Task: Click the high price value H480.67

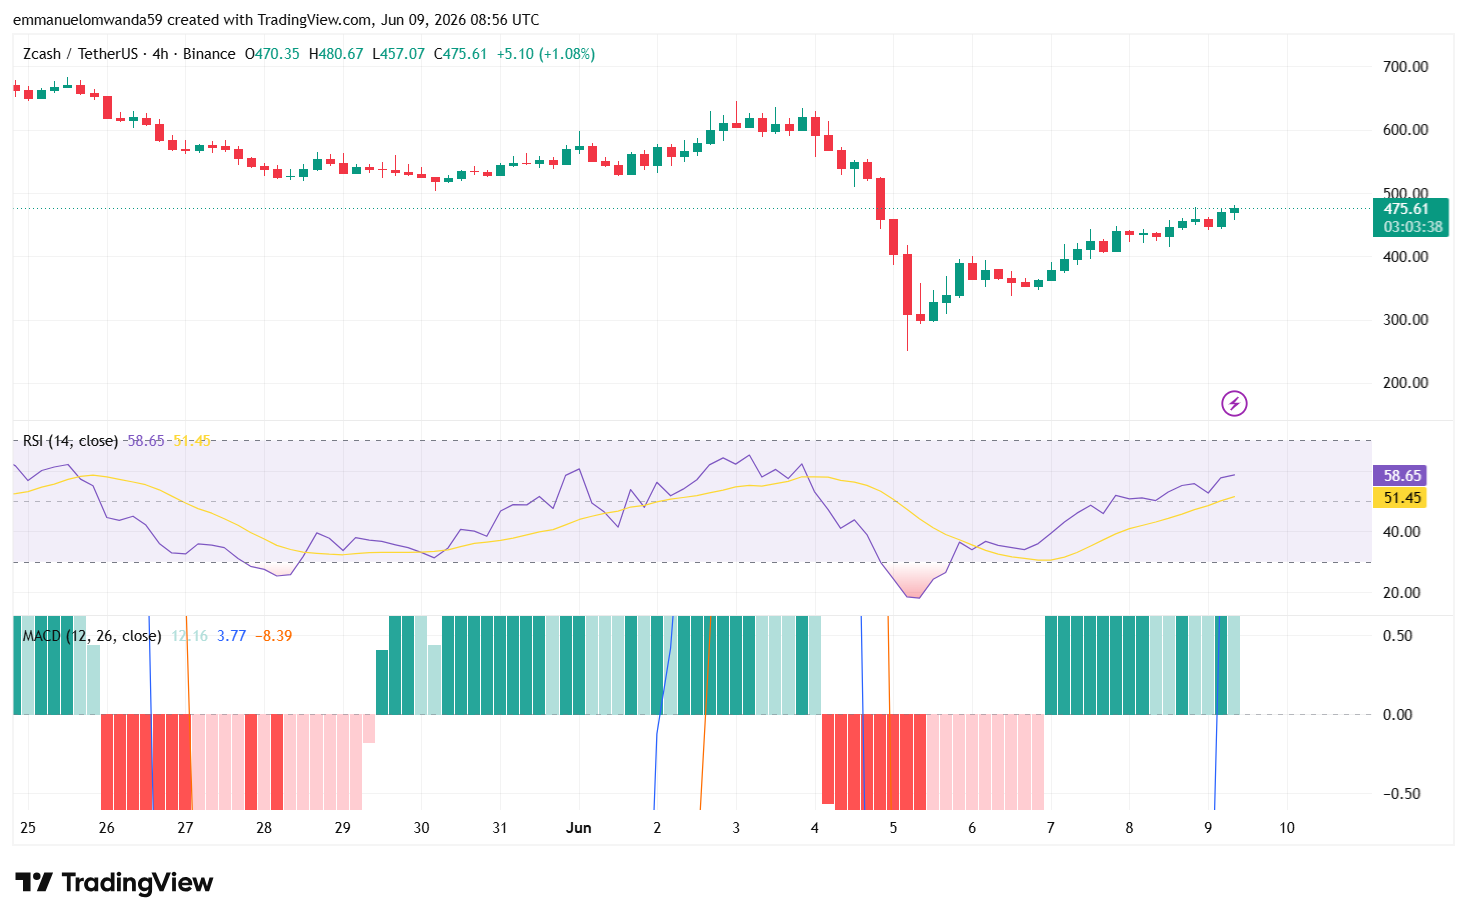Action: pyautogui.click(x=336, y=54)
